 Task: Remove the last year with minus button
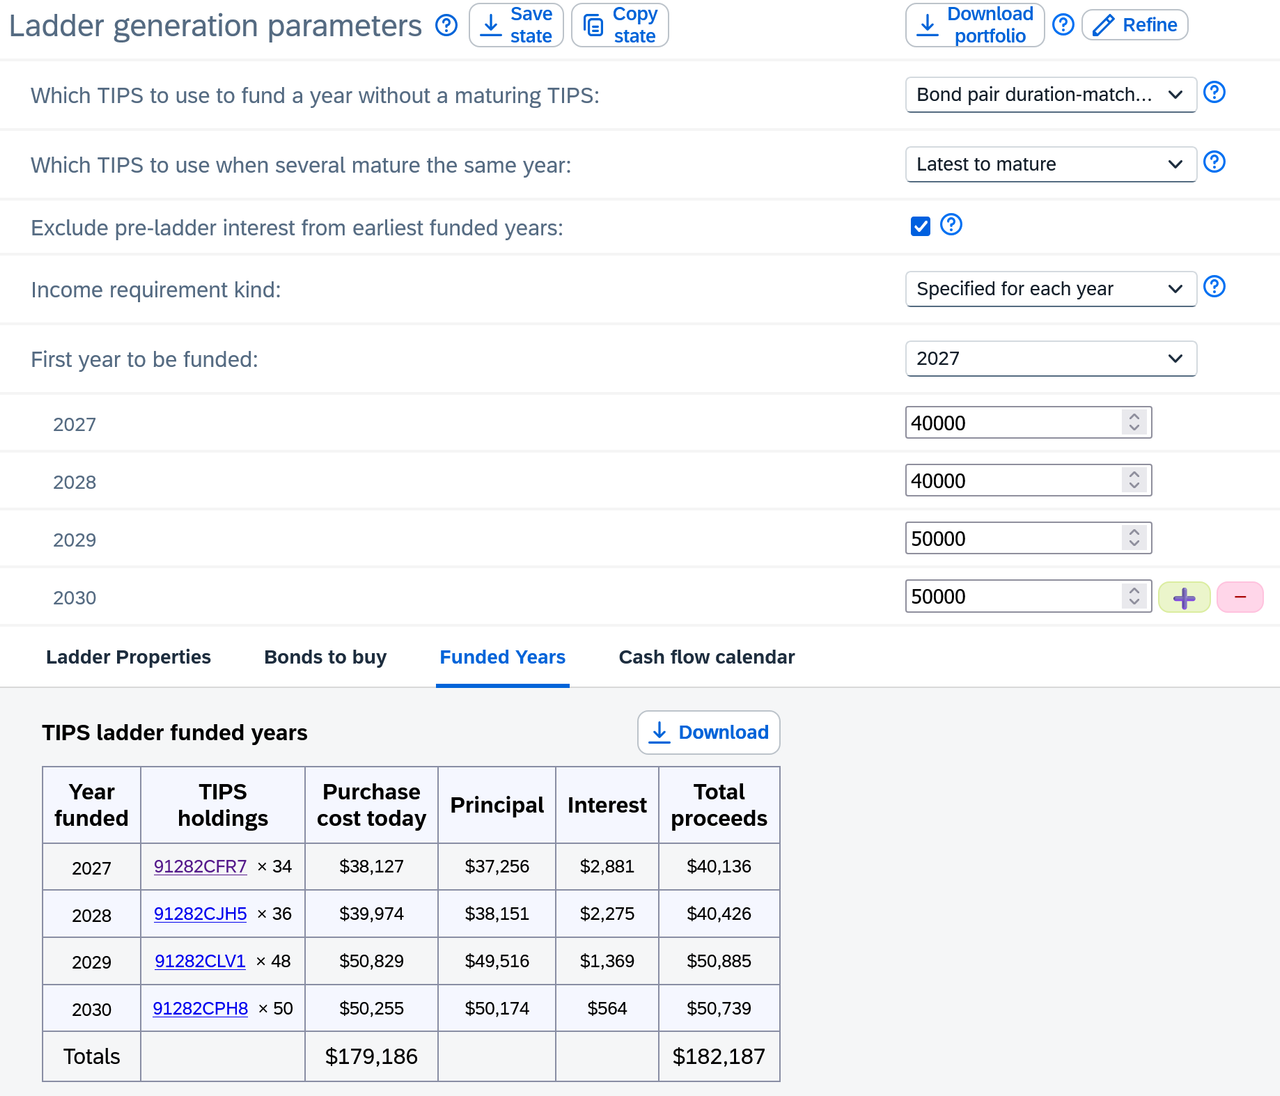click(x=1240, y=598)
